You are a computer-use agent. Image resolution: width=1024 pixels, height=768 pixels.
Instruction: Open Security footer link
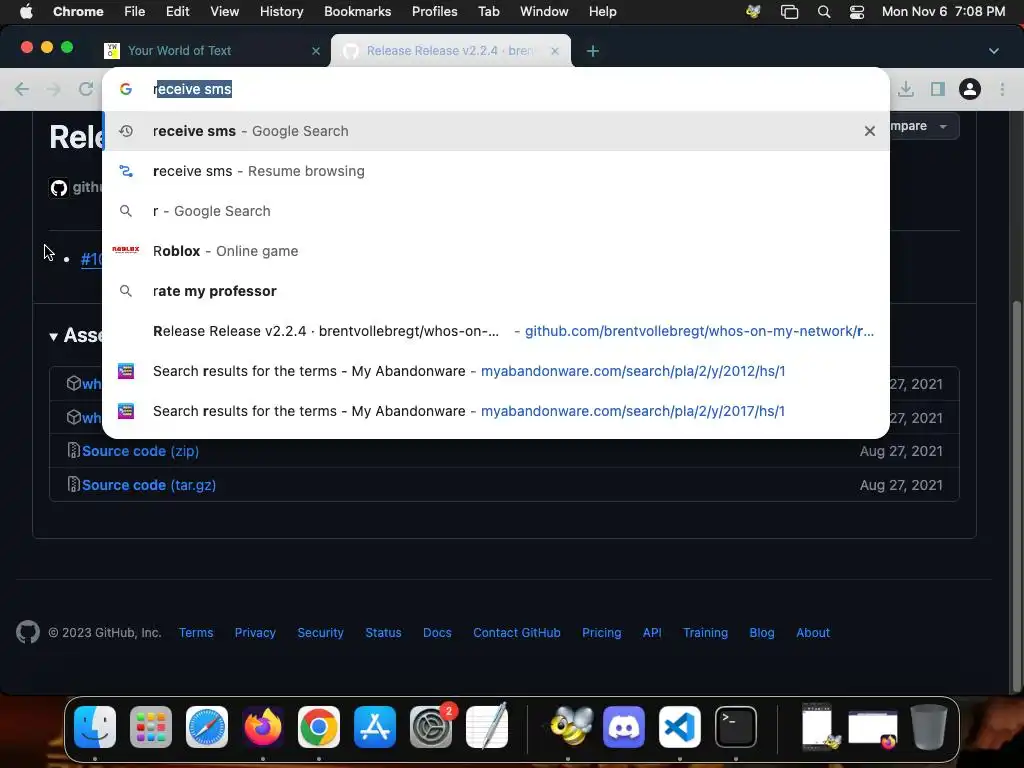point(320,633)
